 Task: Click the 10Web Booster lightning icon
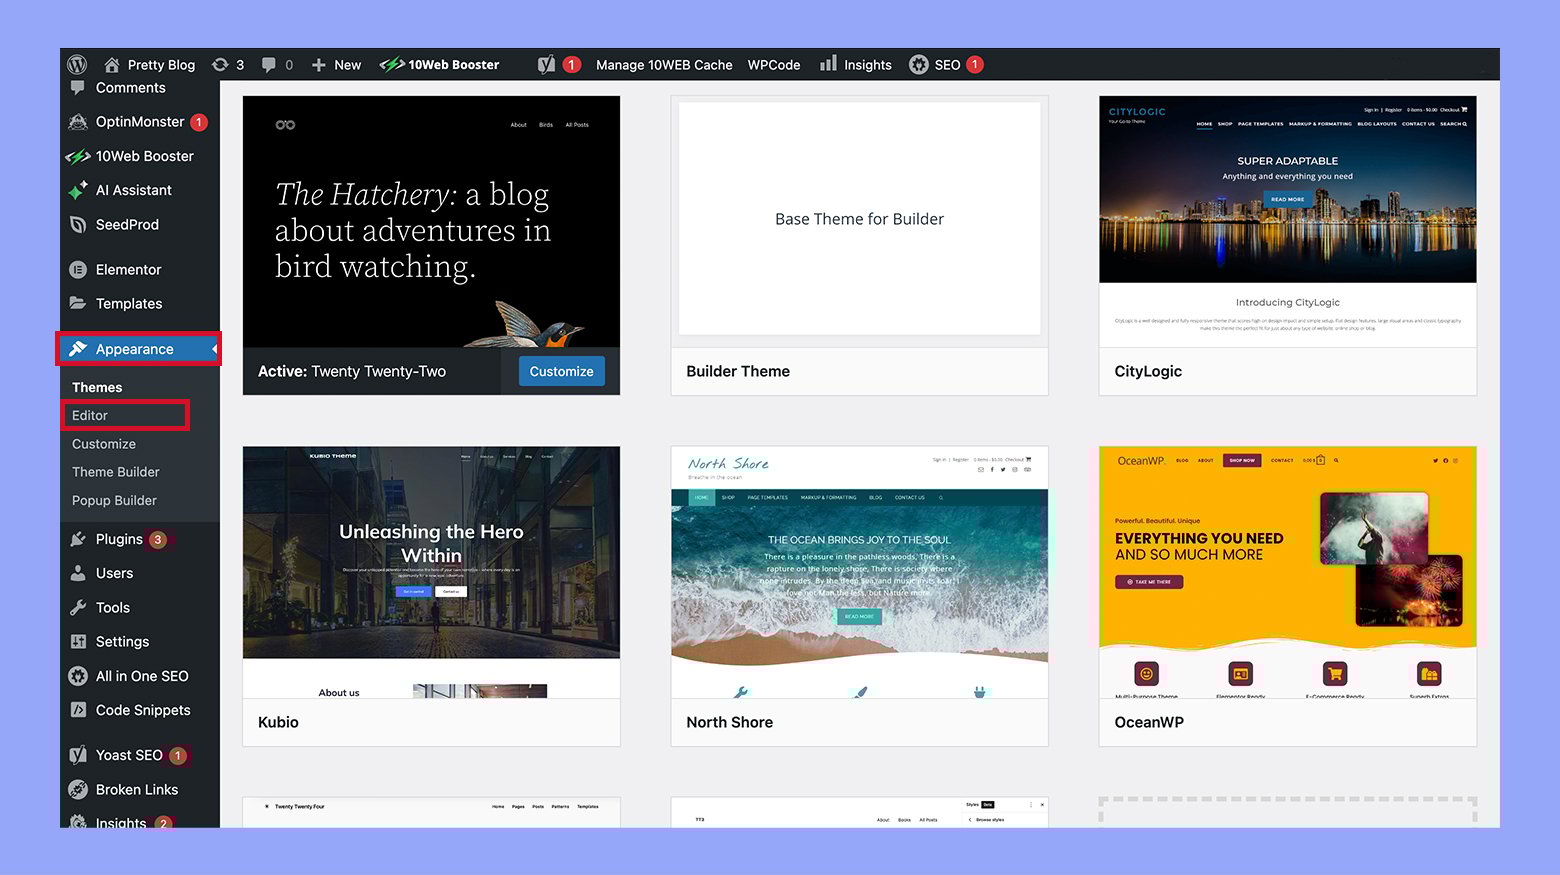pyautogui.click(x=79, y=156)
